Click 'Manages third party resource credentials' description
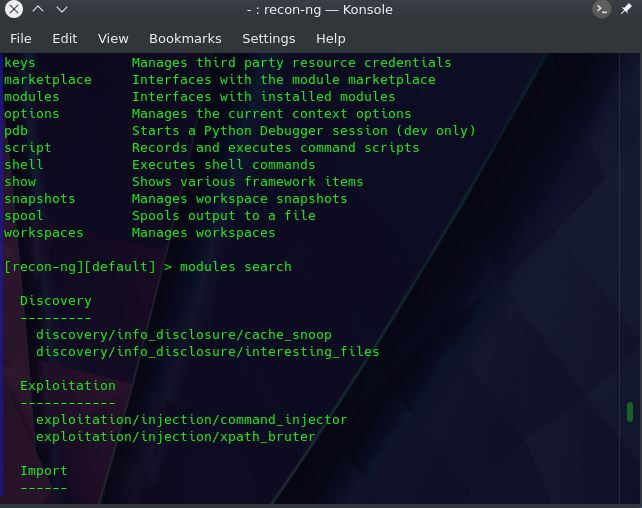Screen dimensions: 642x508 point(291,63)
